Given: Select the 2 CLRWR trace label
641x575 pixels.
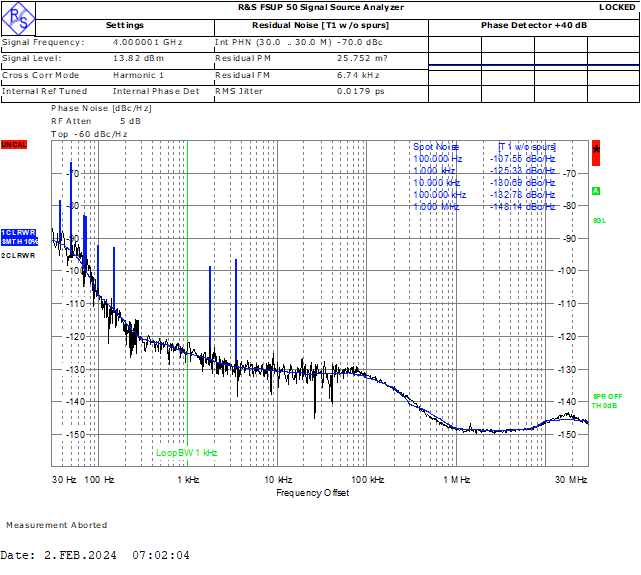Looking at the screenshot, I should point(18,256).
